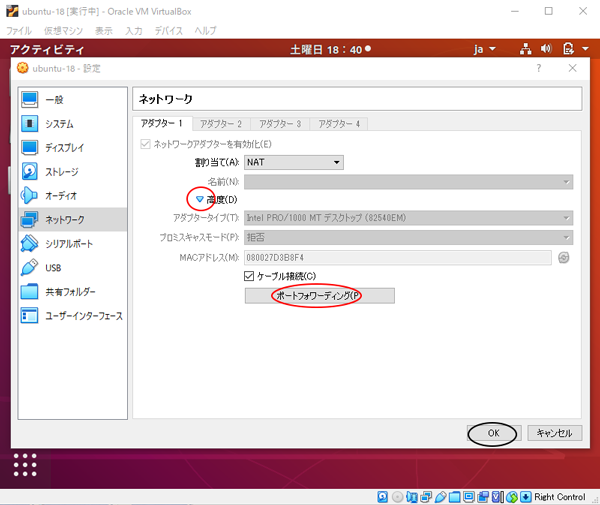600x505 pixels.
Task: Open the ファイル (File) menu
Action: point(19,31)
